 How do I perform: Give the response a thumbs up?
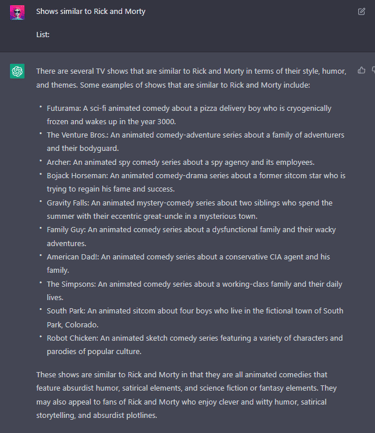pyautogui.click(x=361, y=70)
